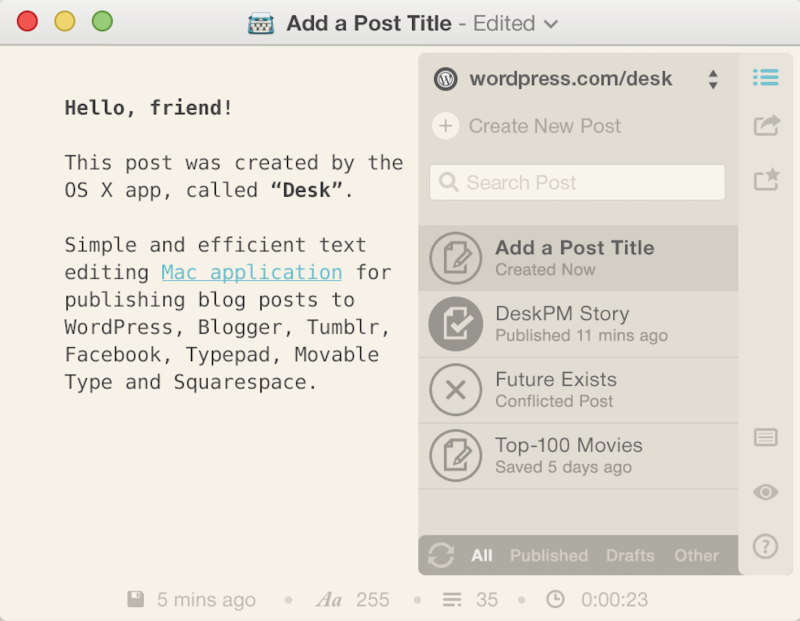
Task: Click the share/publish arrow icon
Action: point(766,125)
